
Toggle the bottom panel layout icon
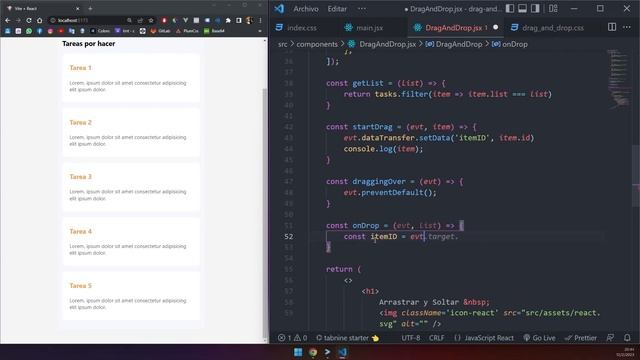(522, 8)
